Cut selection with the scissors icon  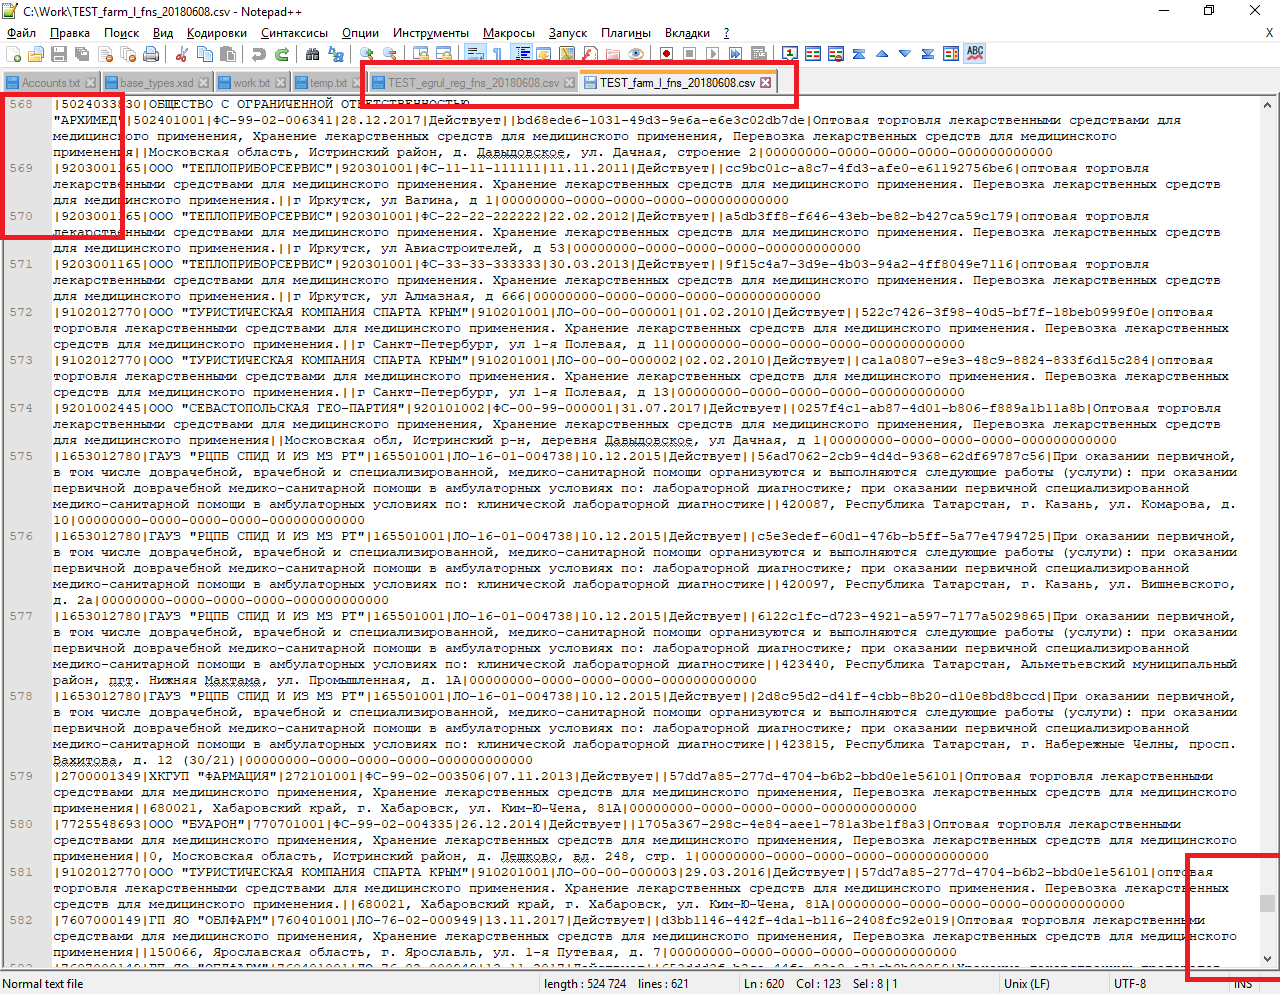point(181,54)
